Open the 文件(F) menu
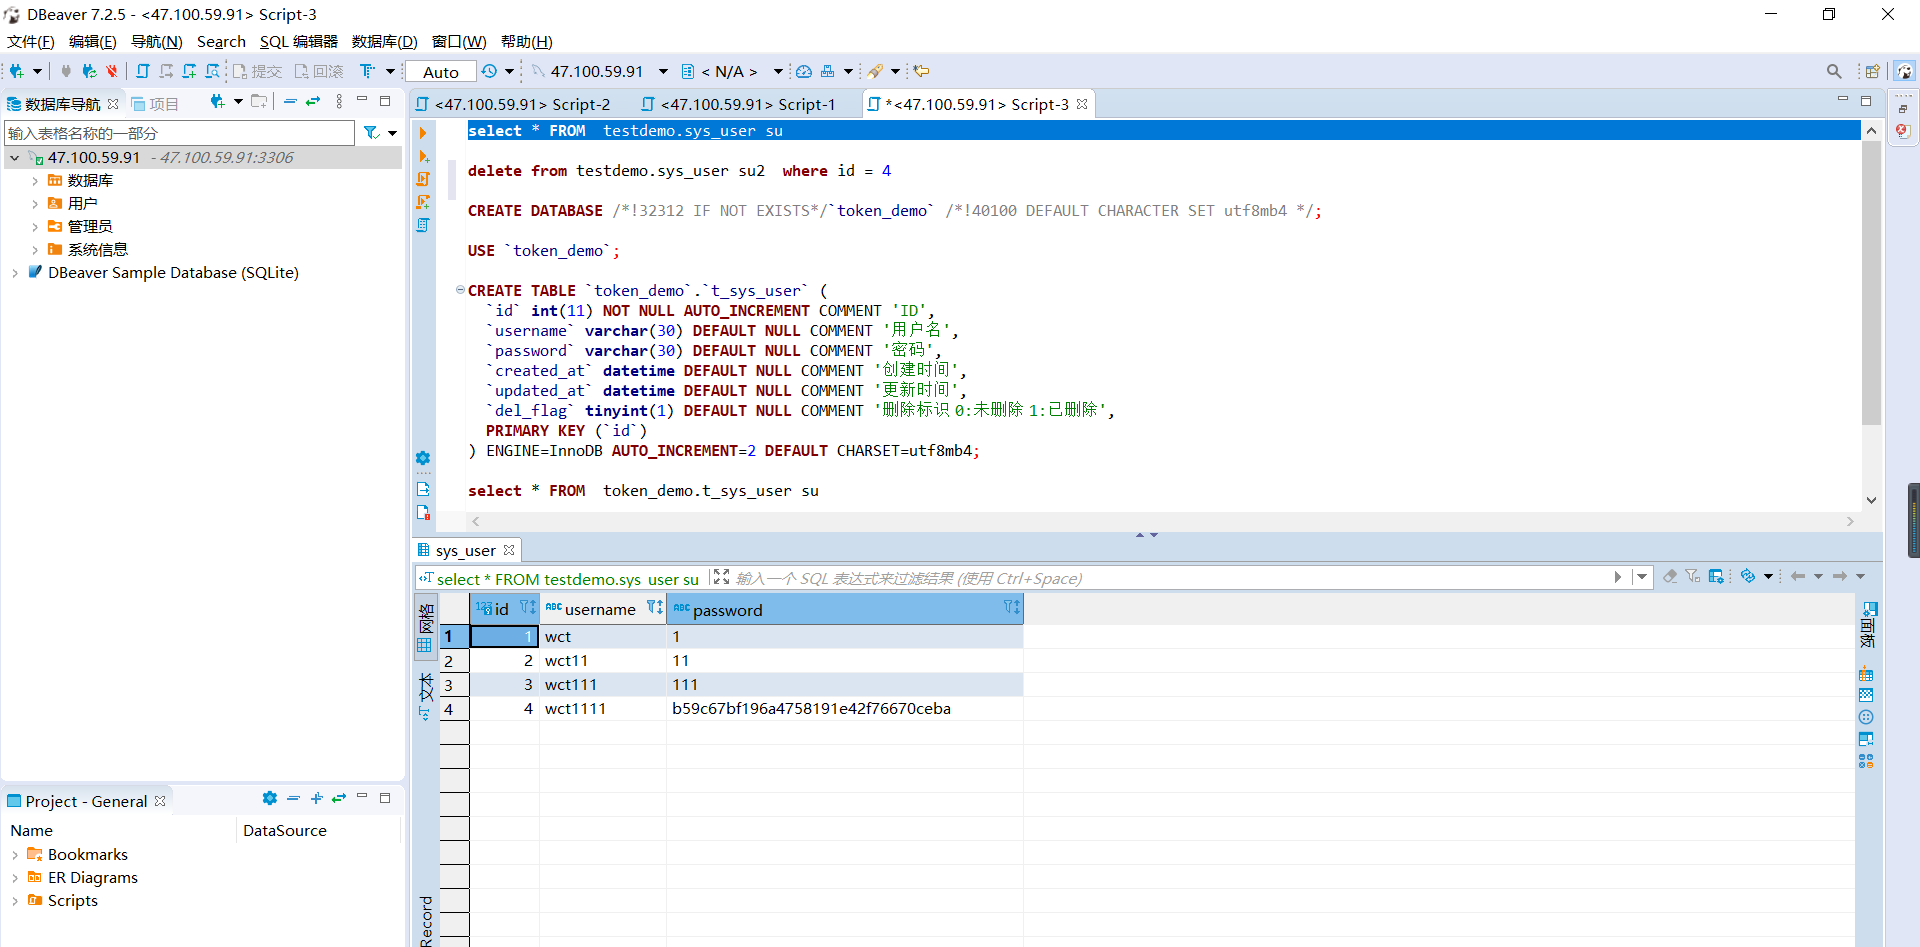This screenshot has width=1920, height=947. (31, 41)
